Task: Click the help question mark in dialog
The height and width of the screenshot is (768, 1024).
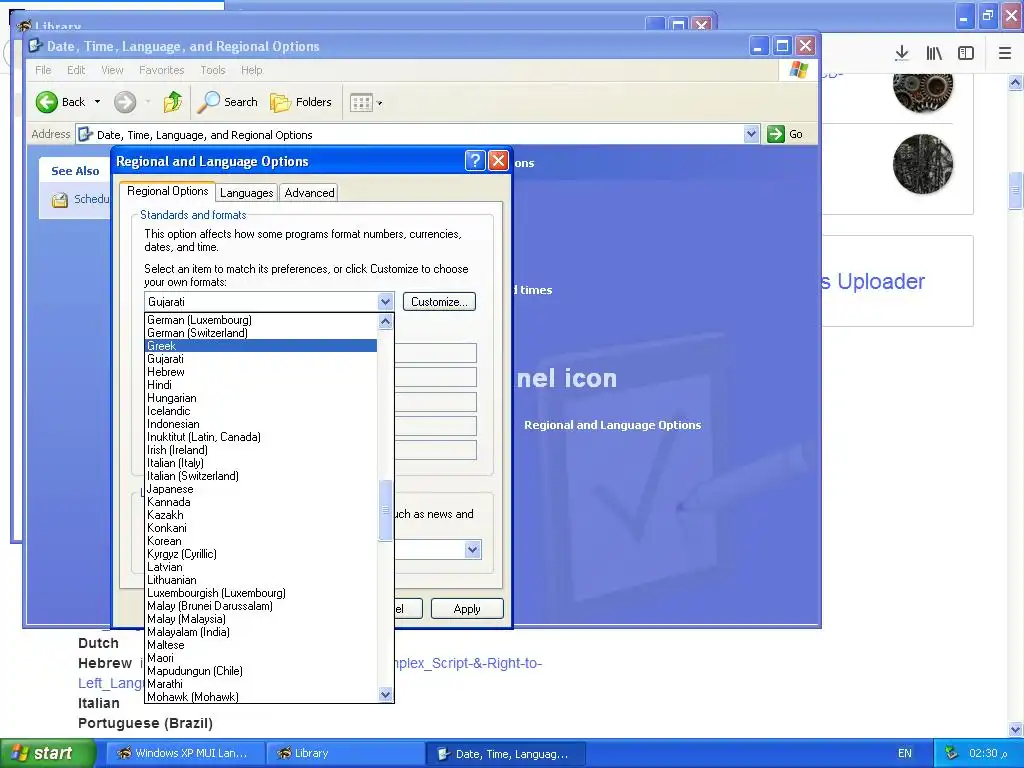Action: click(x=475, y=161)
